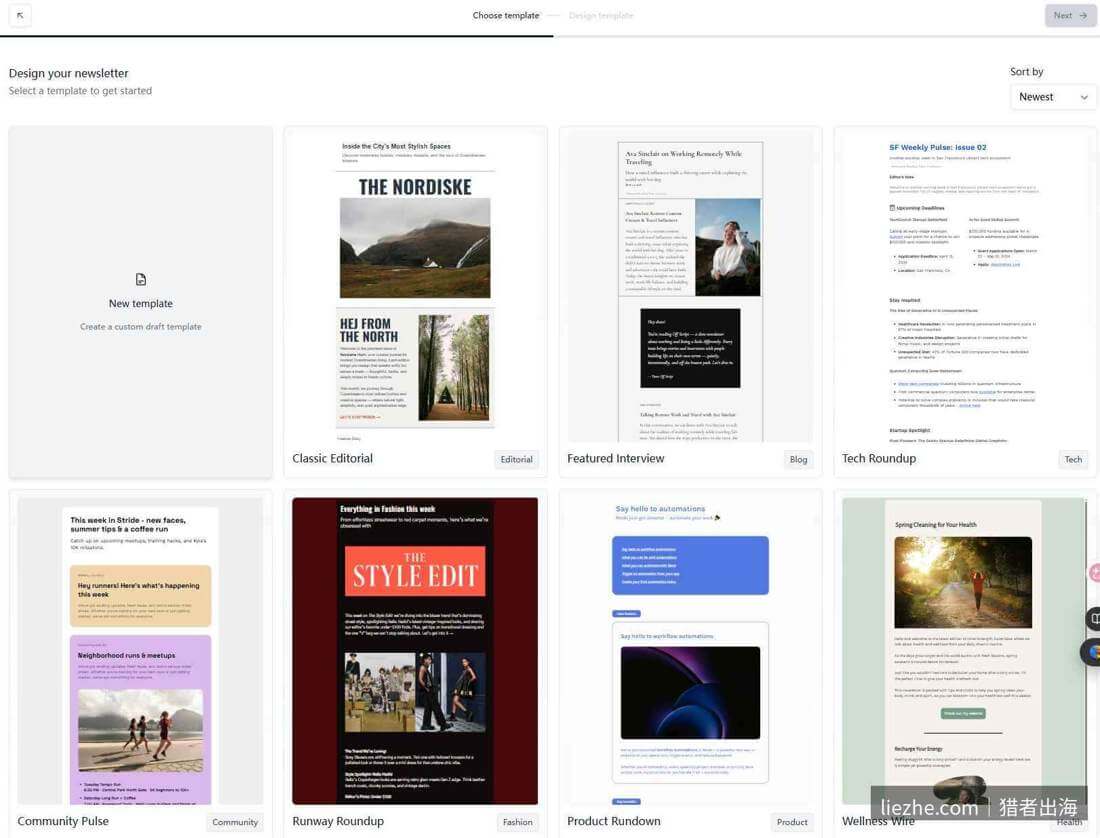The height and width of the screenshot is (838, 1100).
Task: Select the Choose template step
Action: 506,15
